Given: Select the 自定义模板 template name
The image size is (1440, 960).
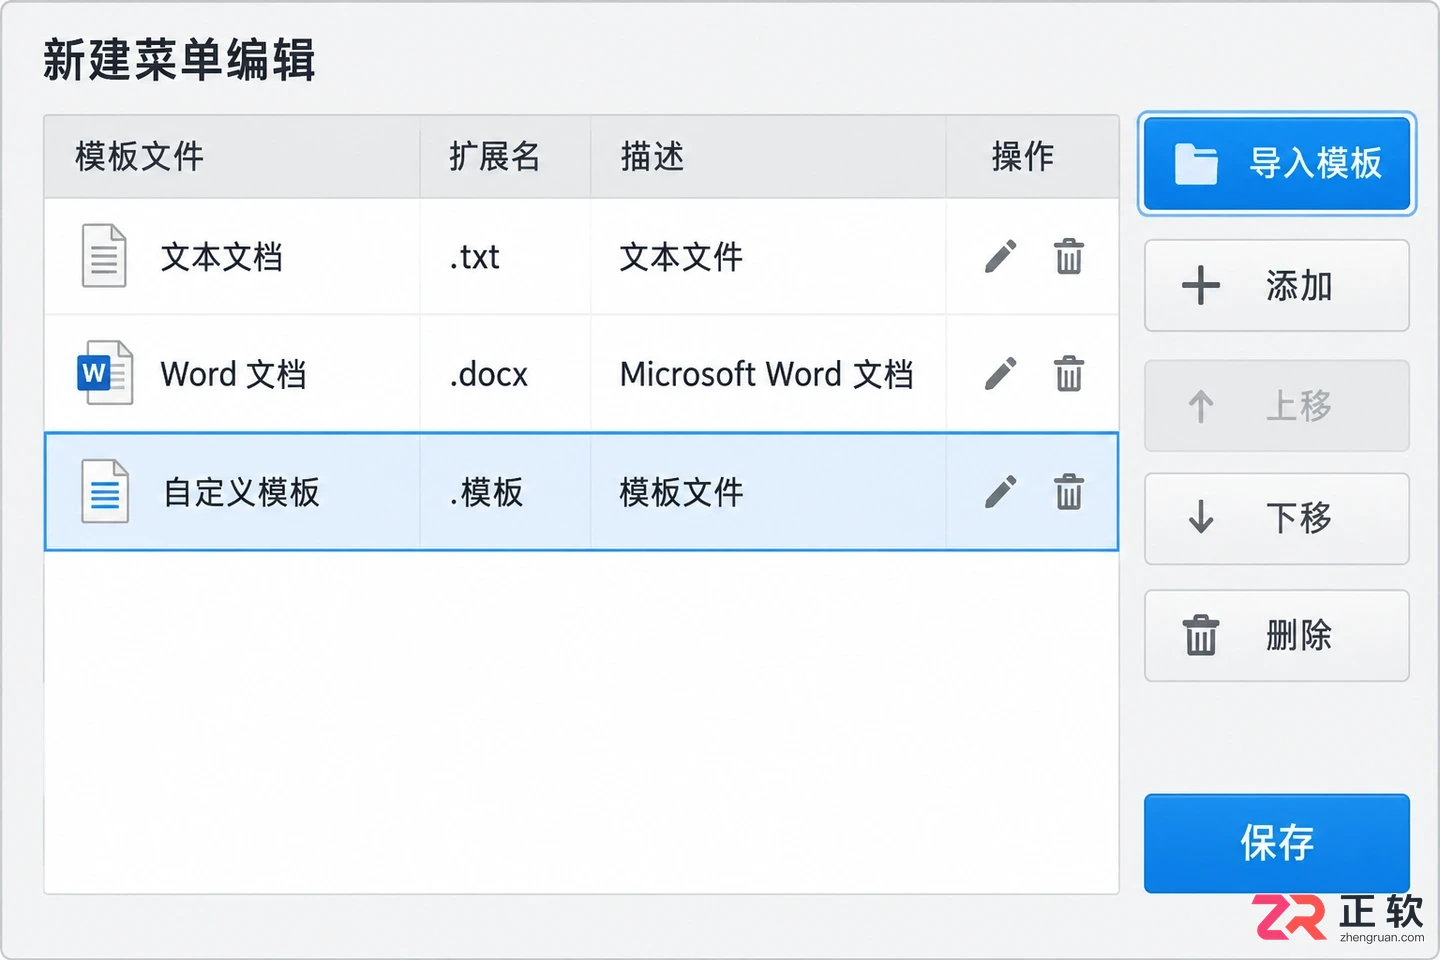Looking at the screenshot, I should tap(242, 492).
